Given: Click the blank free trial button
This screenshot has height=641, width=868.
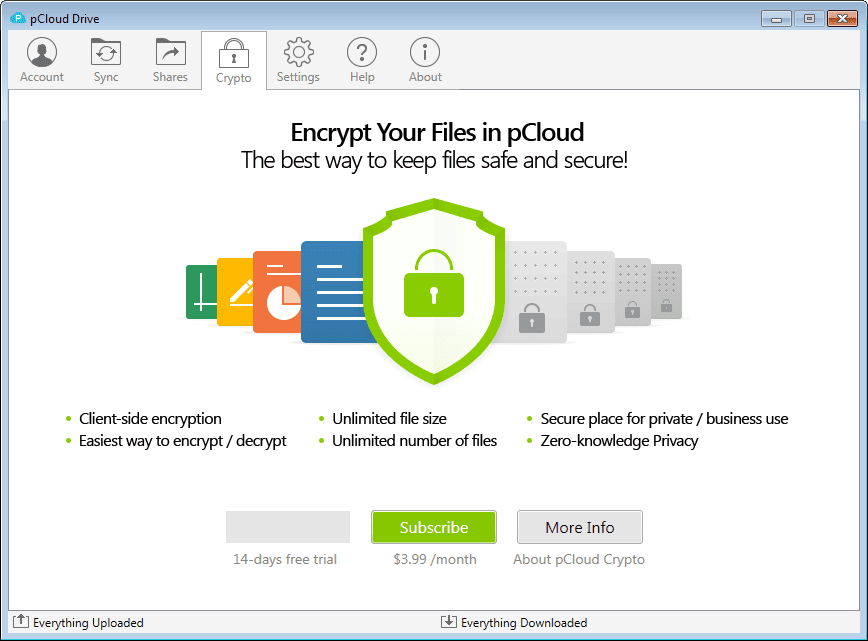Looking at the screenshot, I should coord(288,527).
